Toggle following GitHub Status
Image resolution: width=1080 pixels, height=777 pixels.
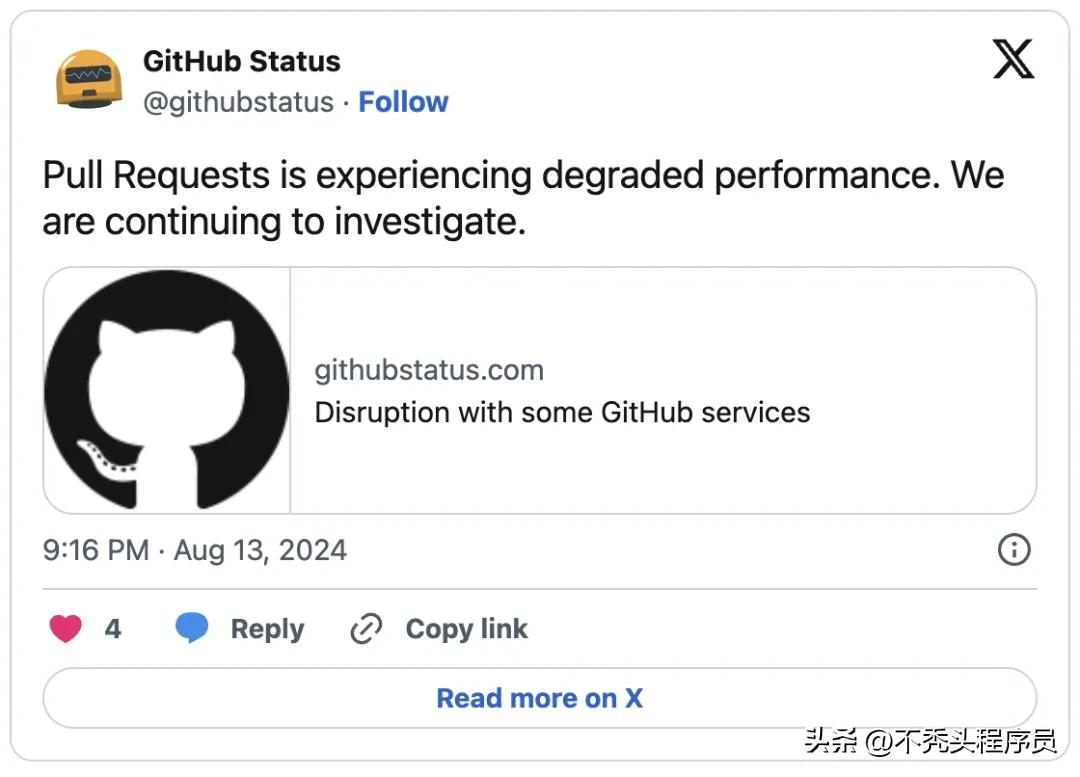(404, 101)
